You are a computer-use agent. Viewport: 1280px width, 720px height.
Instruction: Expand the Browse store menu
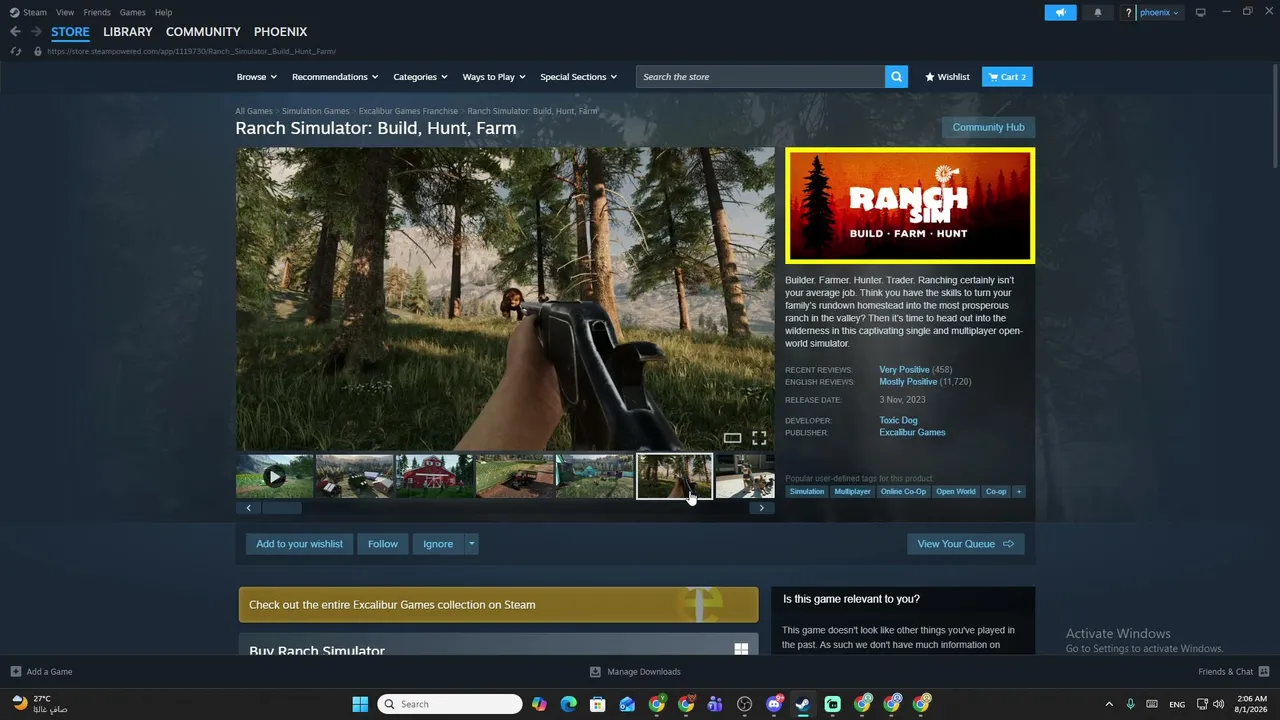(x=257, y=77)
